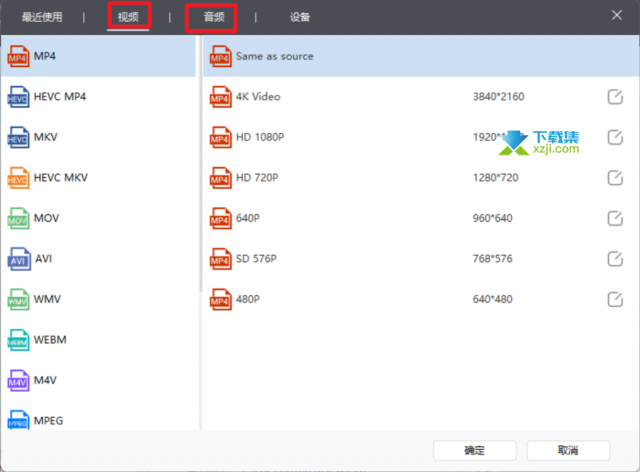Choose the WEBM format icon
Image resolution: width=640 pixels, height=472 pixels.
coord(18,340)
